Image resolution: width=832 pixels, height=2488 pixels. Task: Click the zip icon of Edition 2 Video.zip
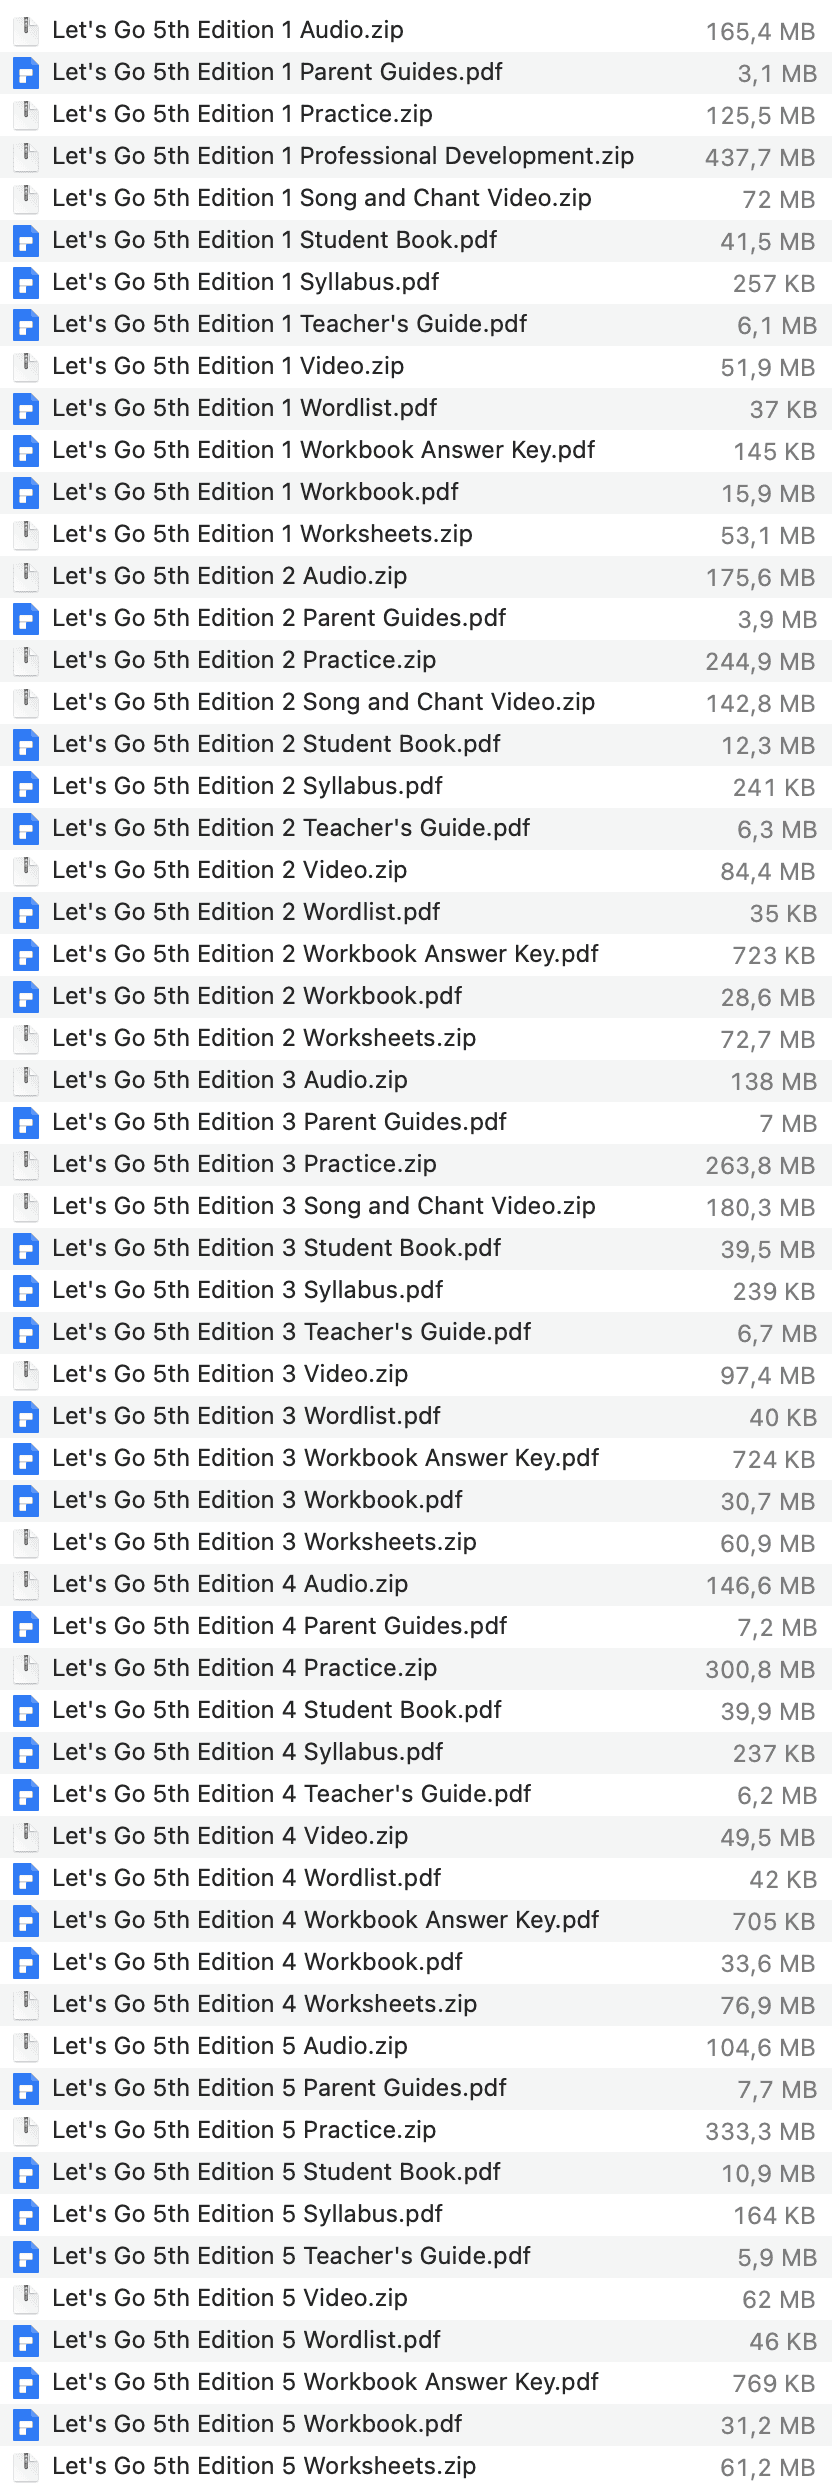coord(26,871)
